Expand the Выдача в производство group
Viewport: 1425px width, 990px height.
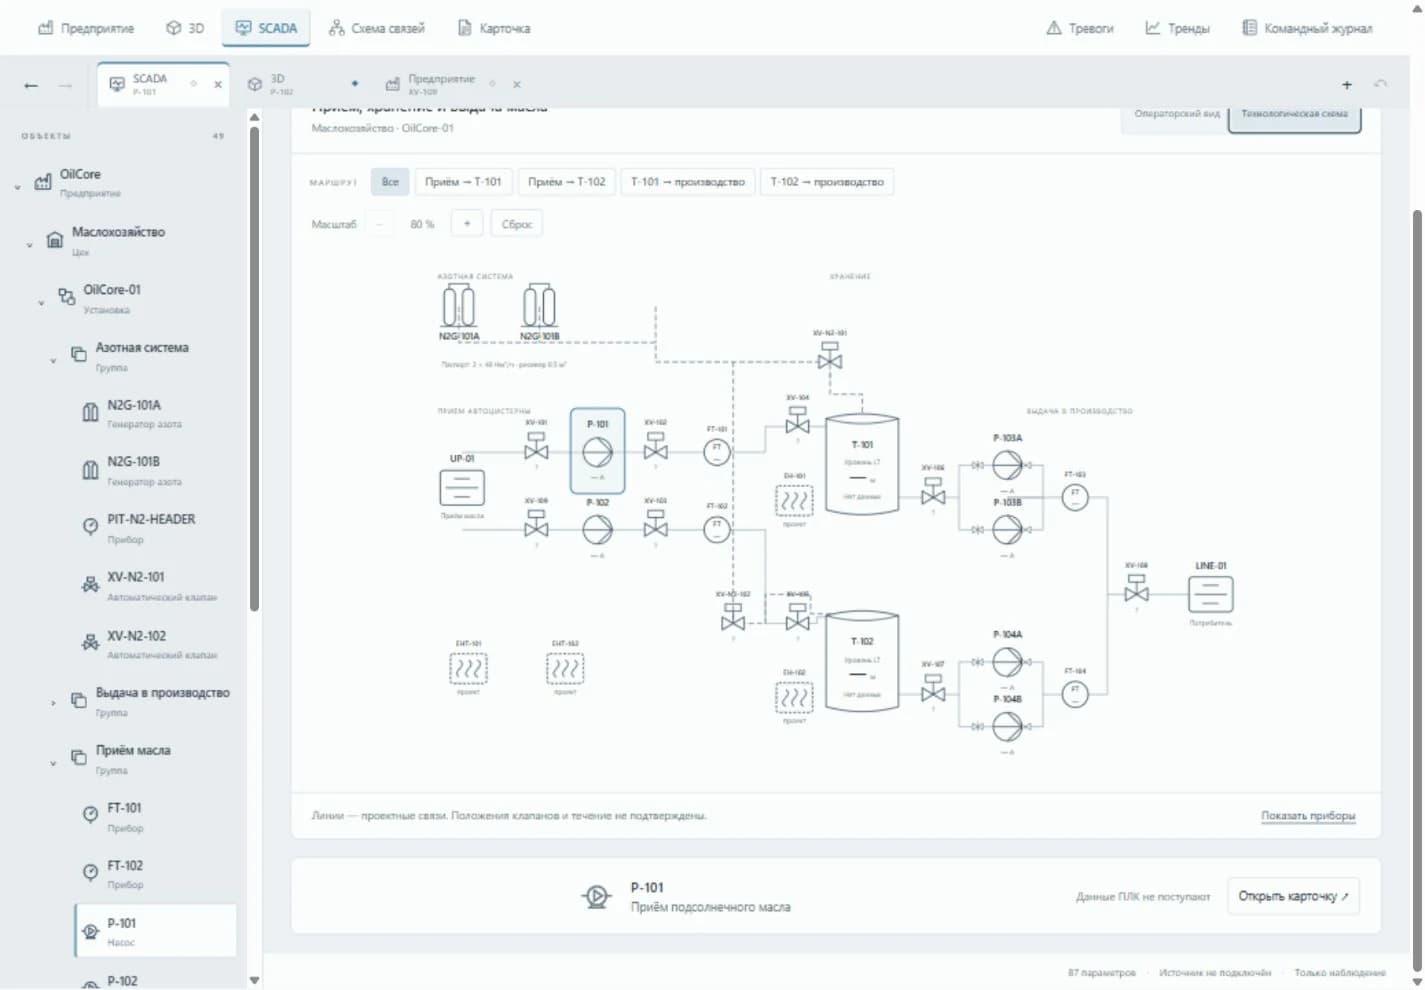click(53, 703)
